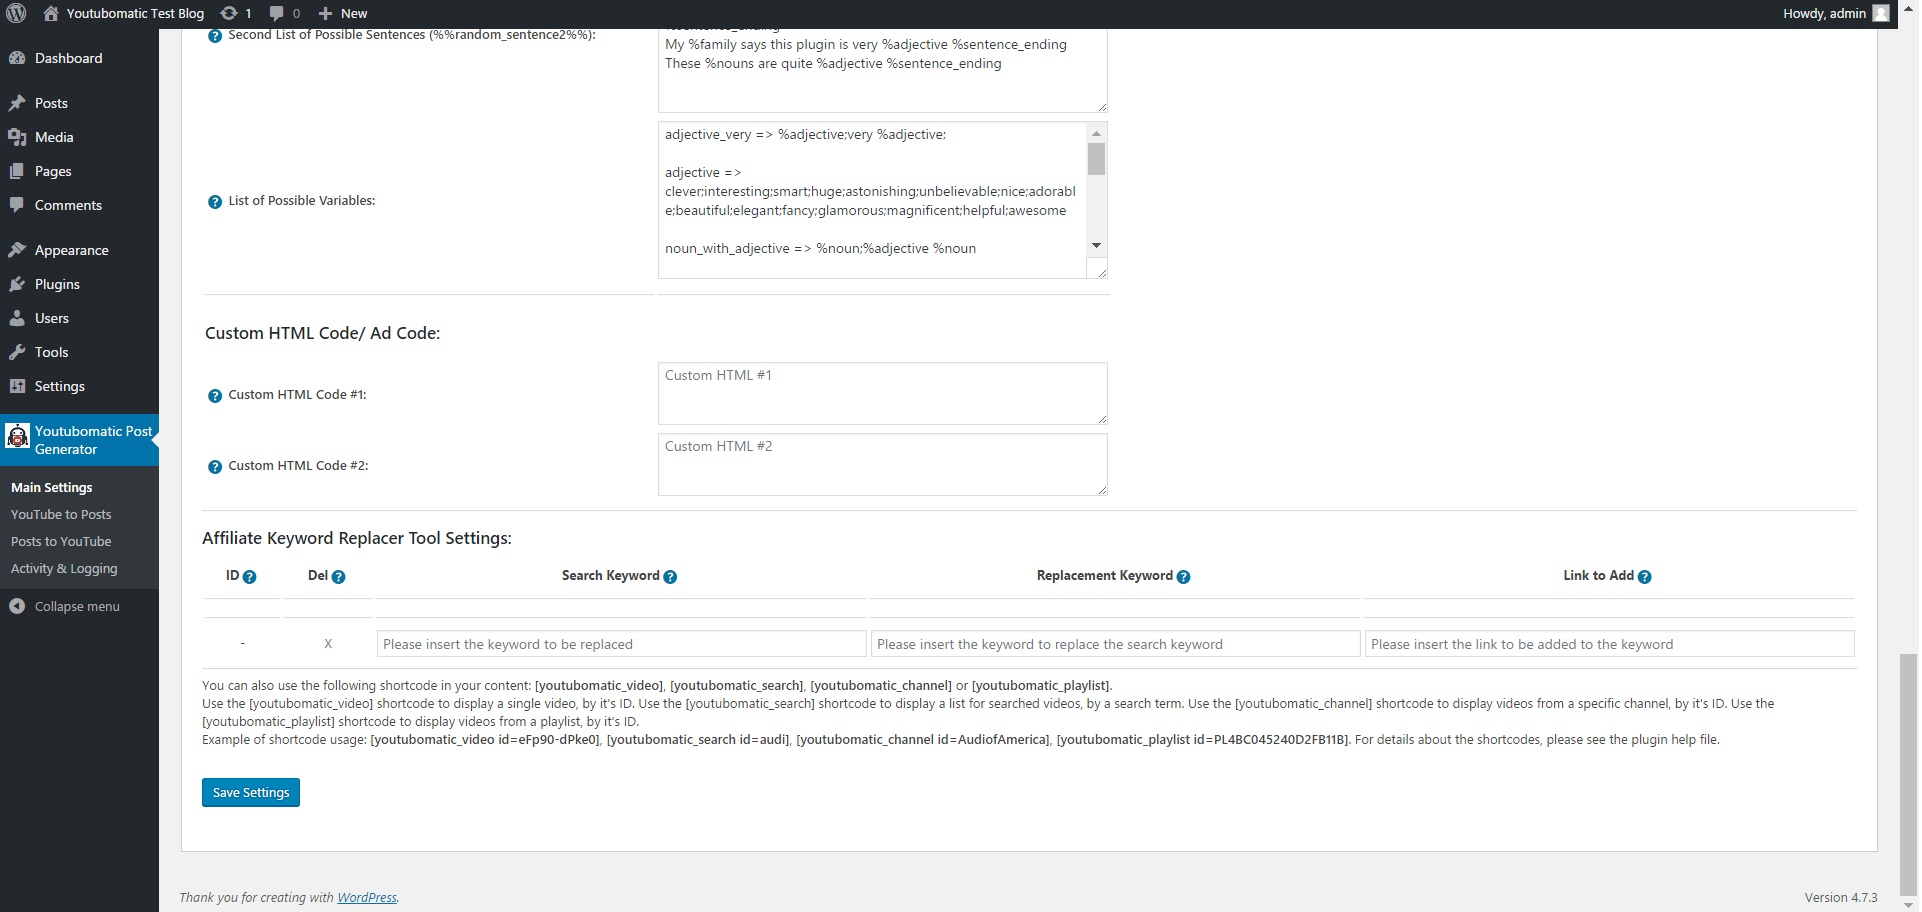Image resolution: width=1922 pixels, height=912 pixels.
Task: Show help for Replacement Keyword column
Action: [x=1183, y=577]
